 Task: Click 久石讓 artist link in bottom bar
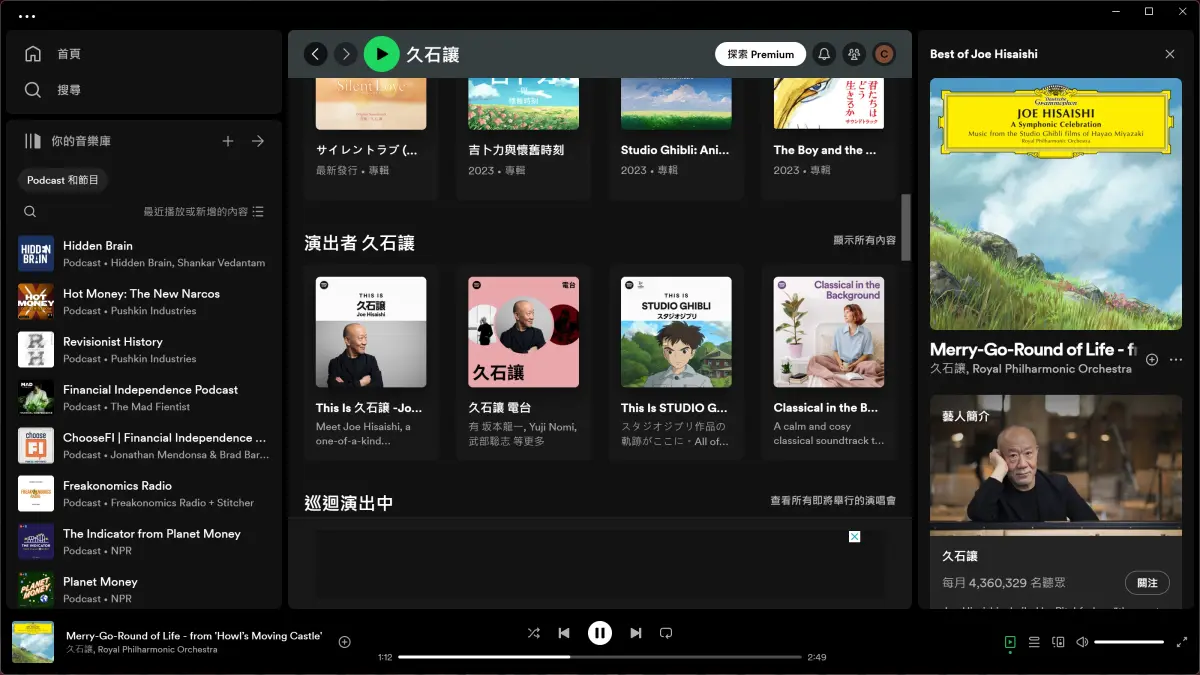[79, 650]
